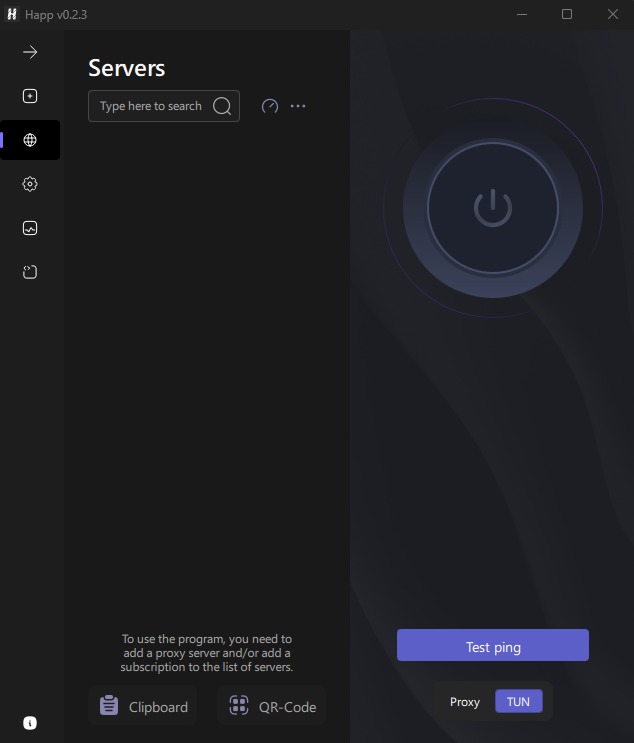Import server from Clipboard
This screenshot has height=743, width=634.
coord(144,706)
